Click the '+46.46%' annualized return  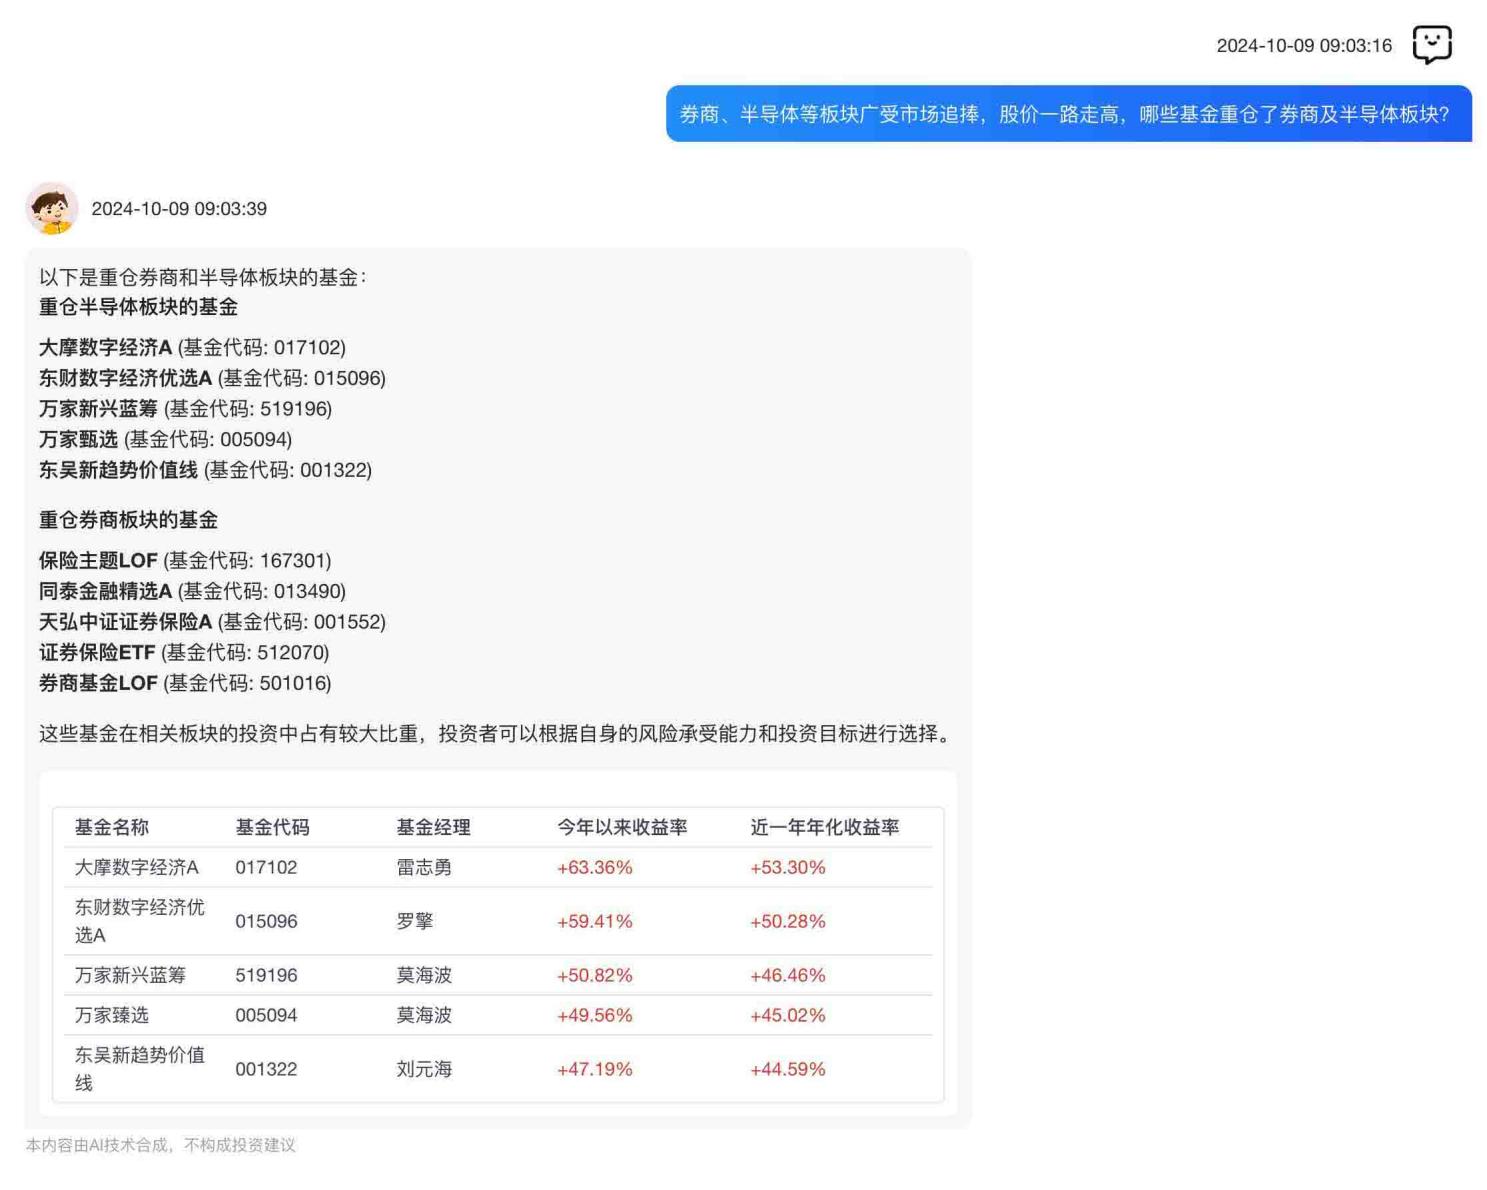tap(788, 976)
